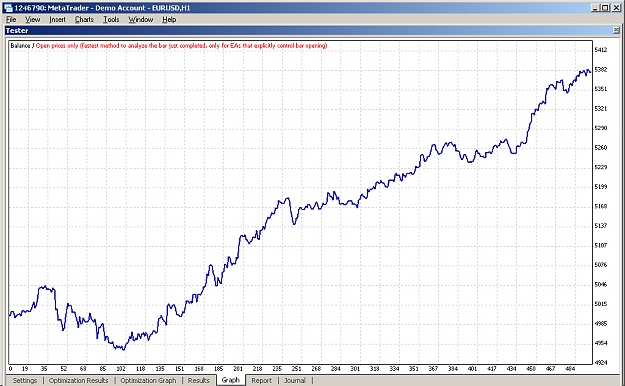Open the Tools menu
Viewport: 625px width, 386px height.
(x=111, y=20)
